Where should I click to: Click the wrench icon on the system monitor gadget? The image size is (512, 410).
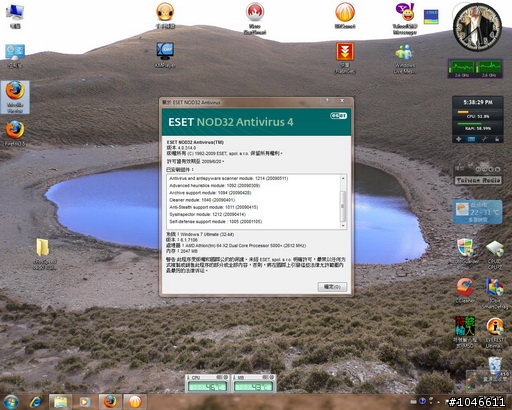click(484, 139)
